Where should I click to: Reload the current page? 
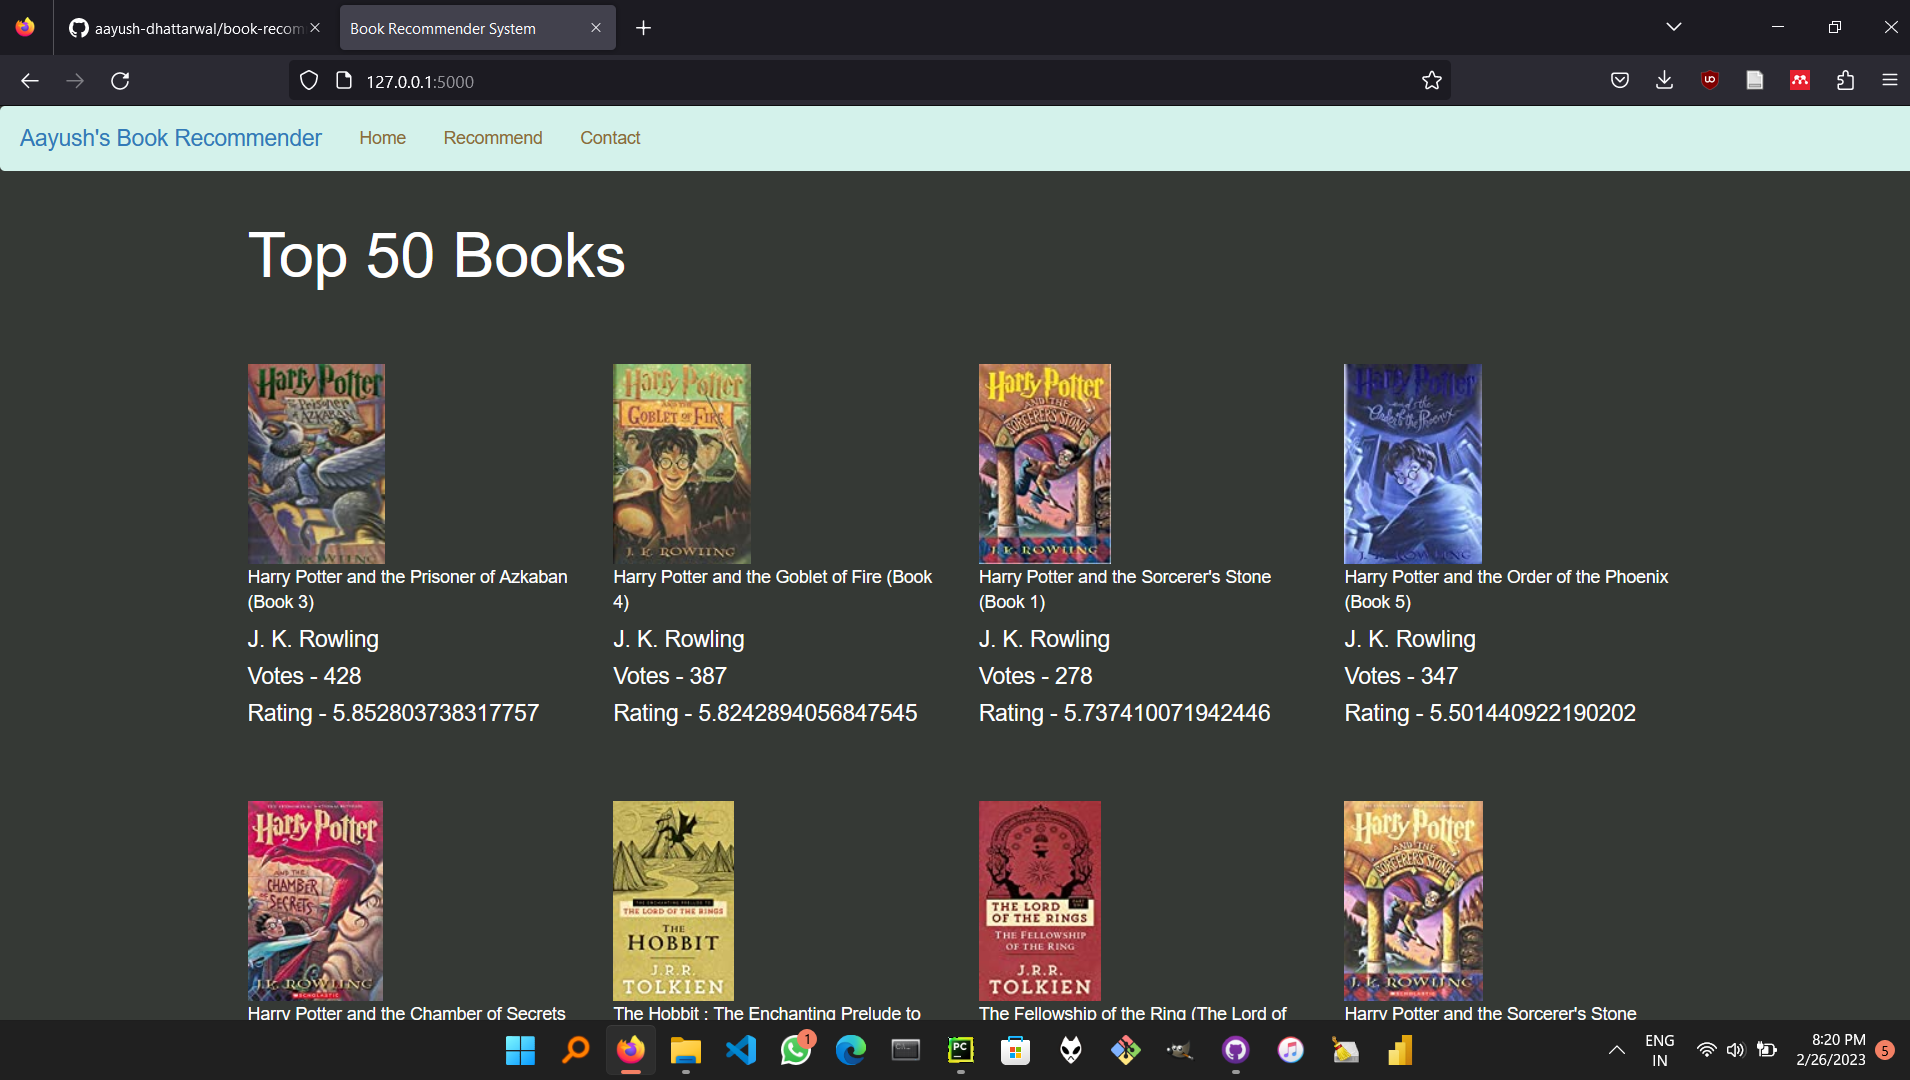tap(120, 80)
